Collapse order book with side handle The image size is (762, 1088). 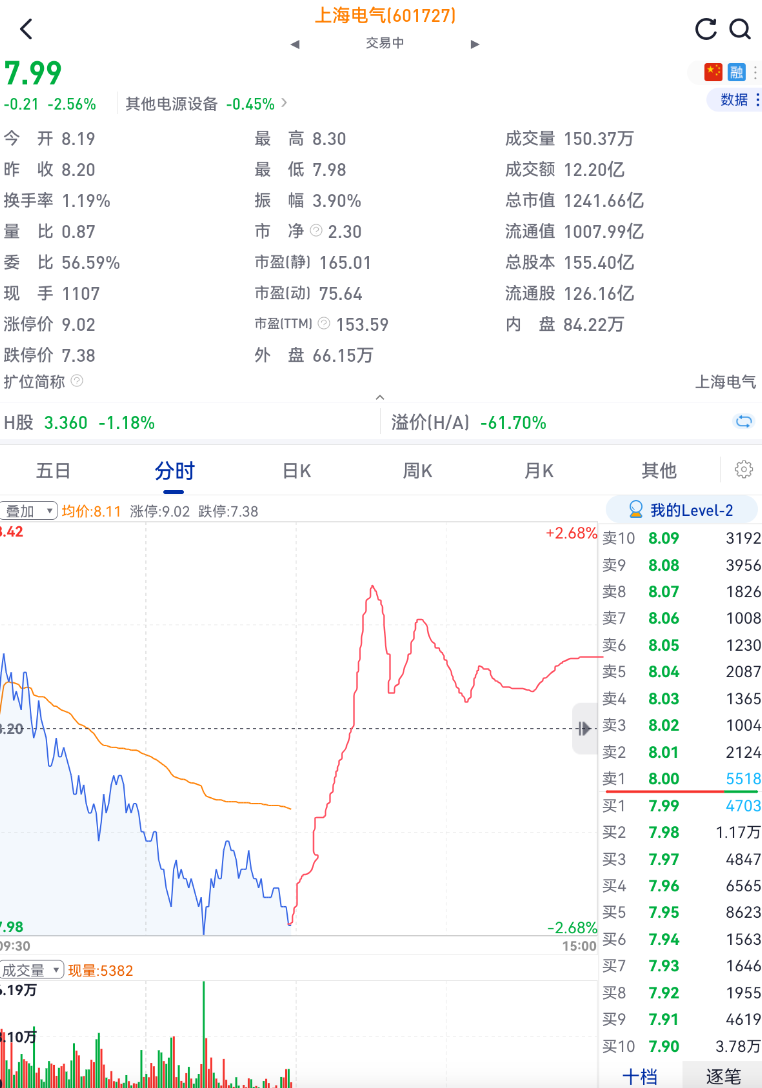coord(584,729)
